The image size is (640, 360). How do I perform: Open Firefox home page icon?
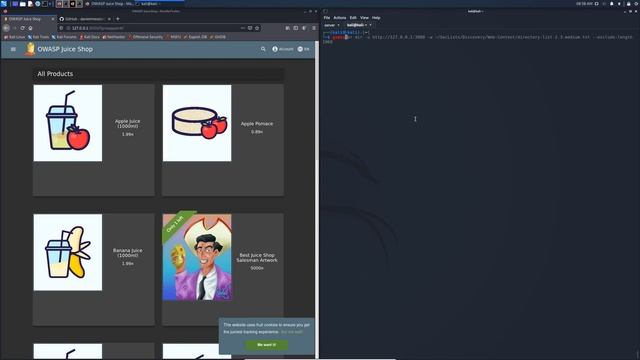point(30,28)
